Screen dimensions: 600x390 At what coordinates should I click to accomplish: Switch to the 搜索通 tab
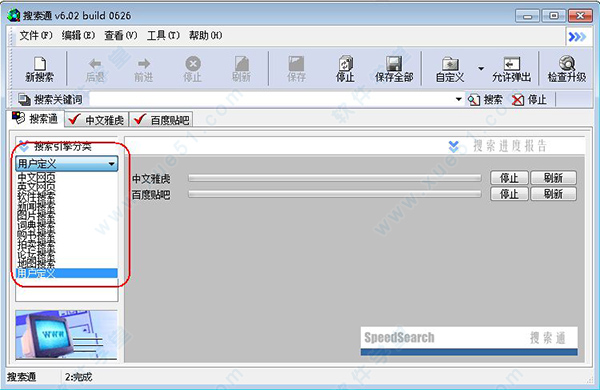[35, 119]
